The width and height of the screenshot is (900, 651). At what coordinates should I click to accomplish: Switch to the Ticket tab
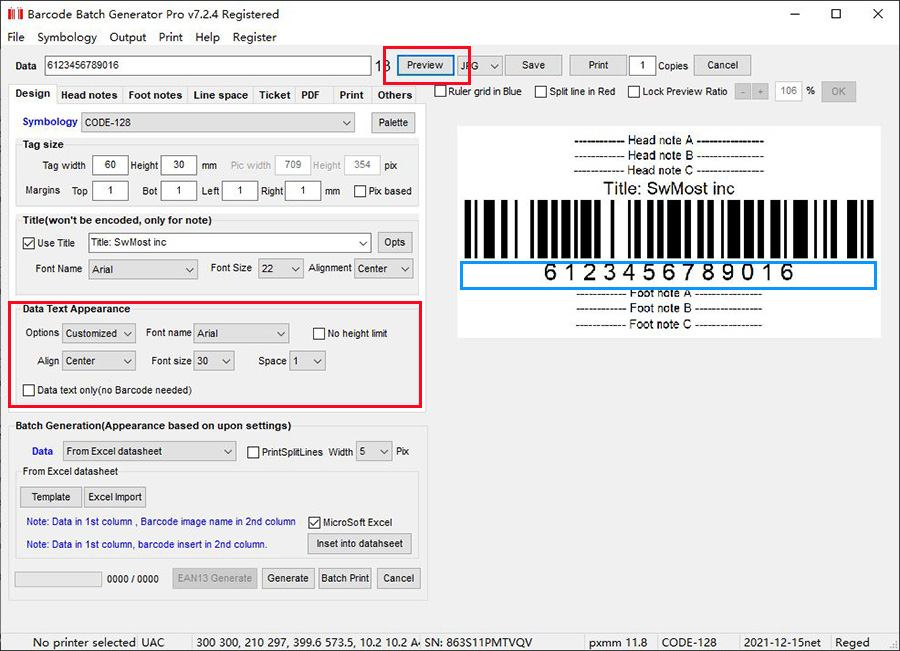(x=274, y=95)
